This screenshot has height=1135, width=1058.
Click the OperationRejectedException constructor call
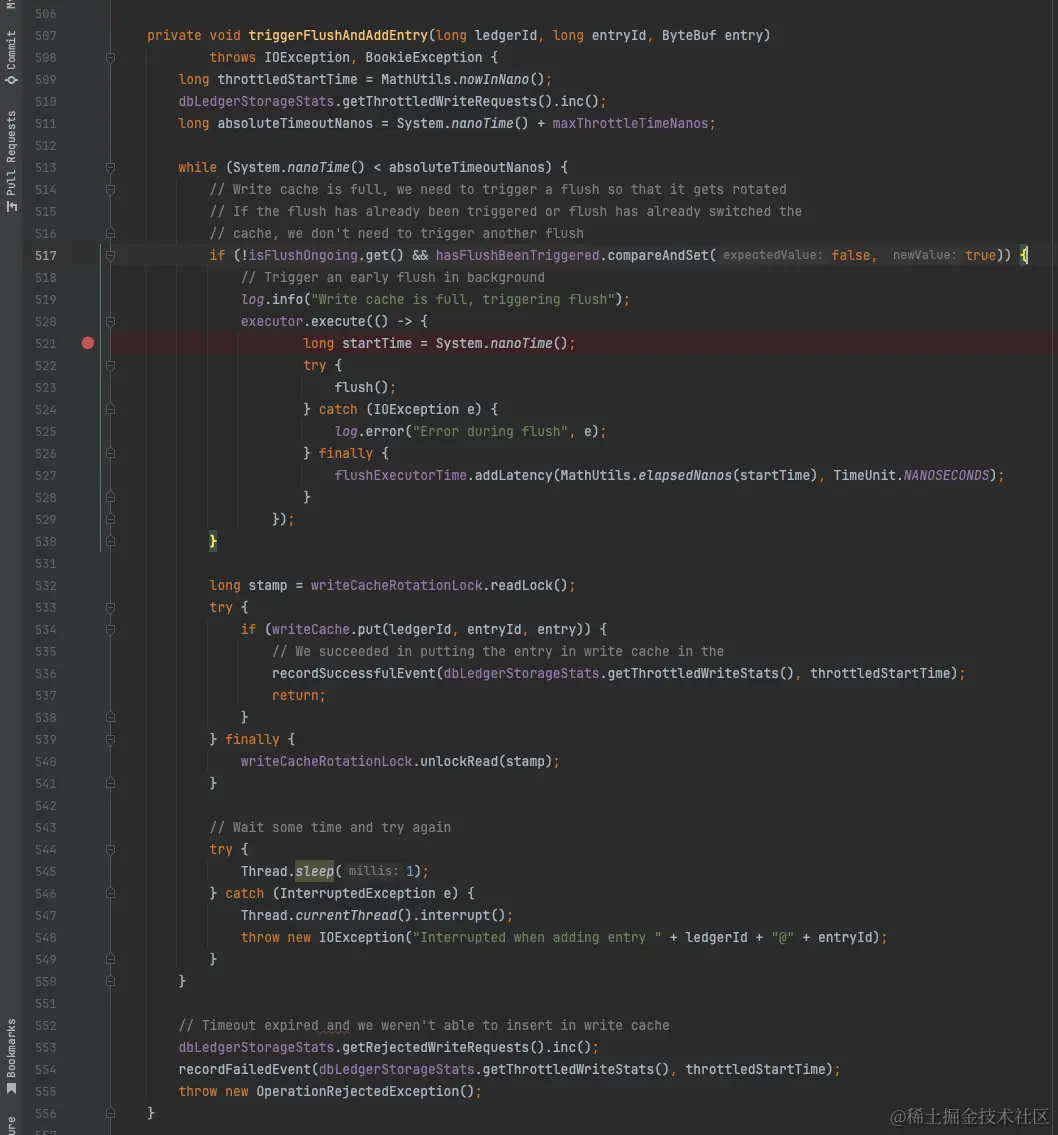click(365, 1092)
